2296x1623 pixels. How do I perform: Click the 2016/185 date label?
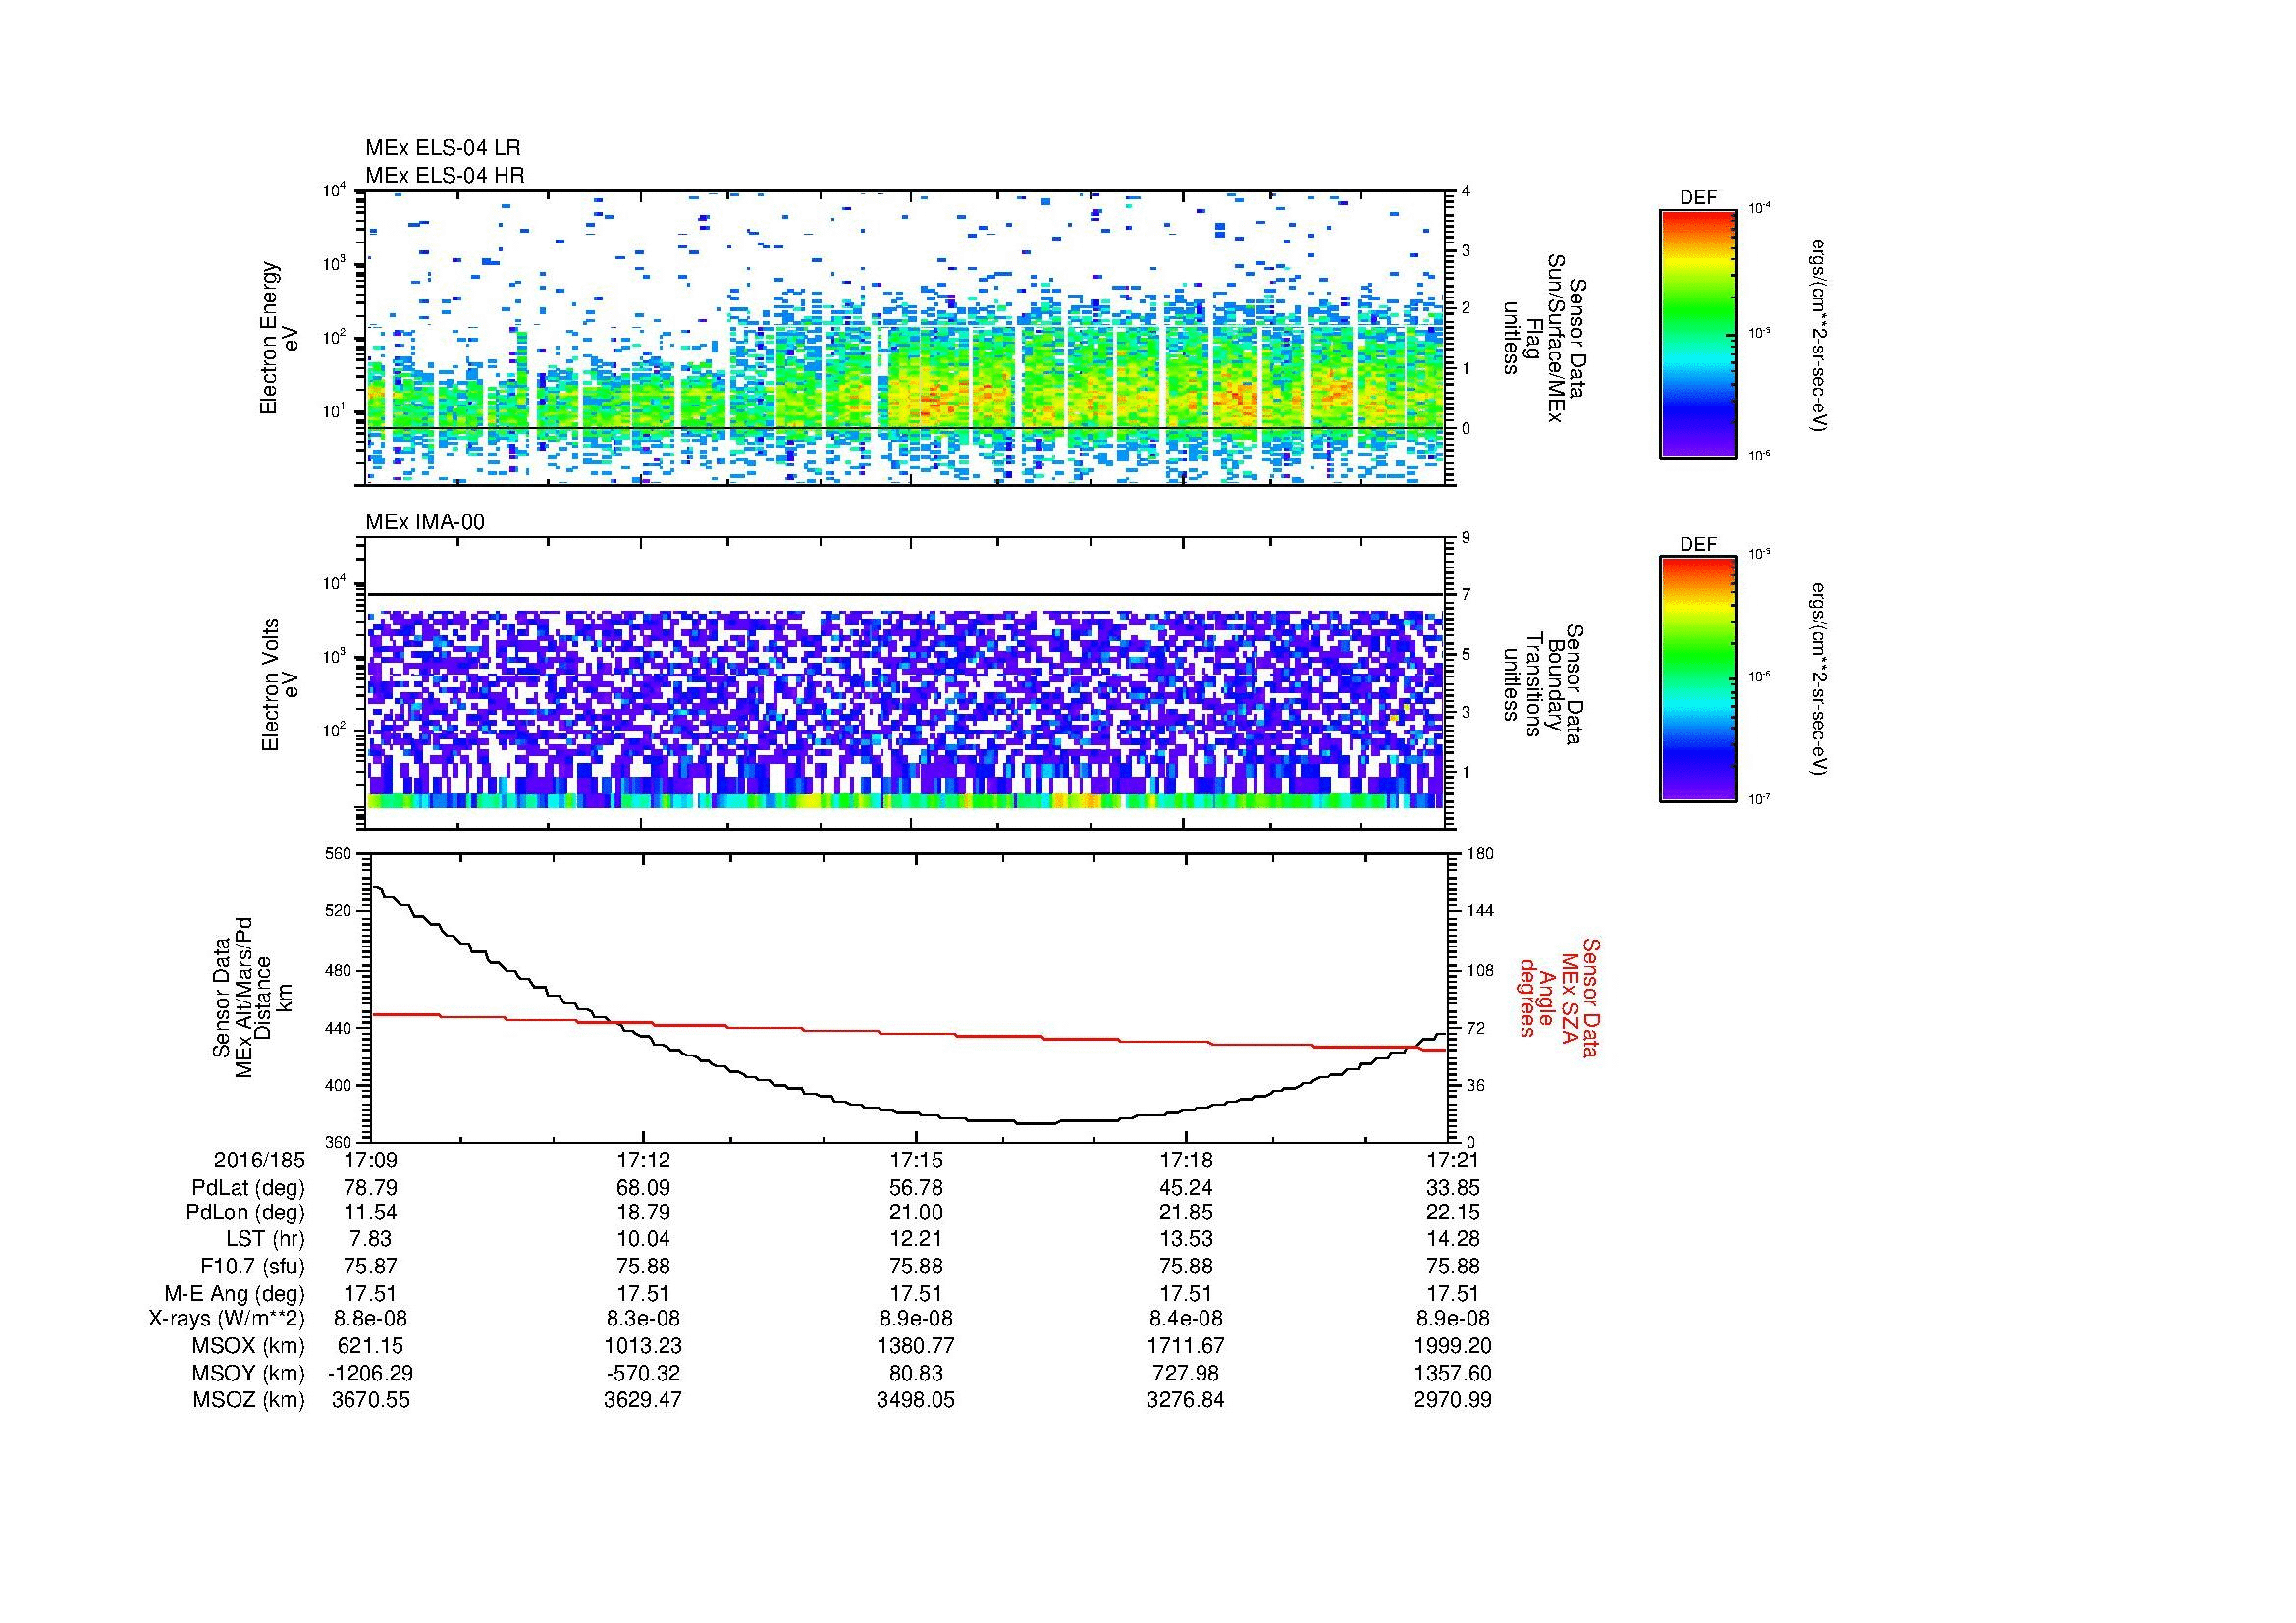(258, 1161)
